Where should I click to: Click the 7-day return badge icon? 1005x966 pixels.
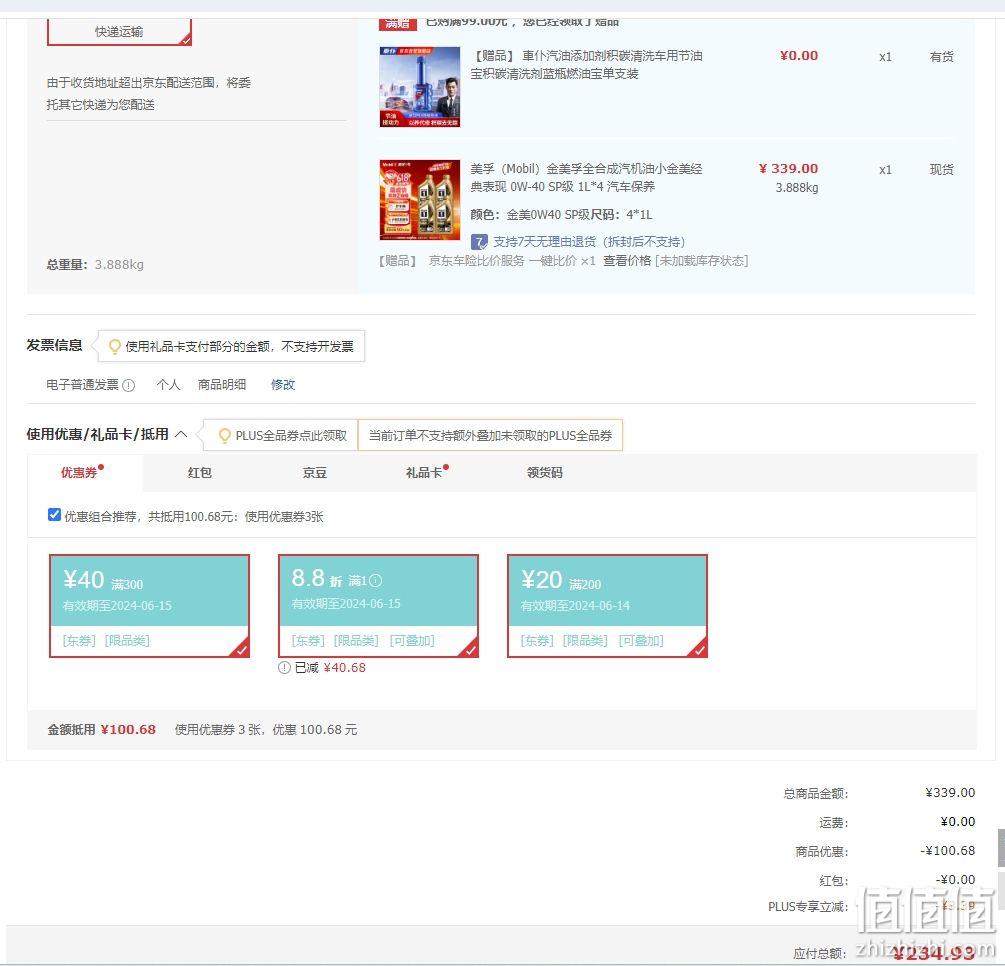(x=479, y=242)
